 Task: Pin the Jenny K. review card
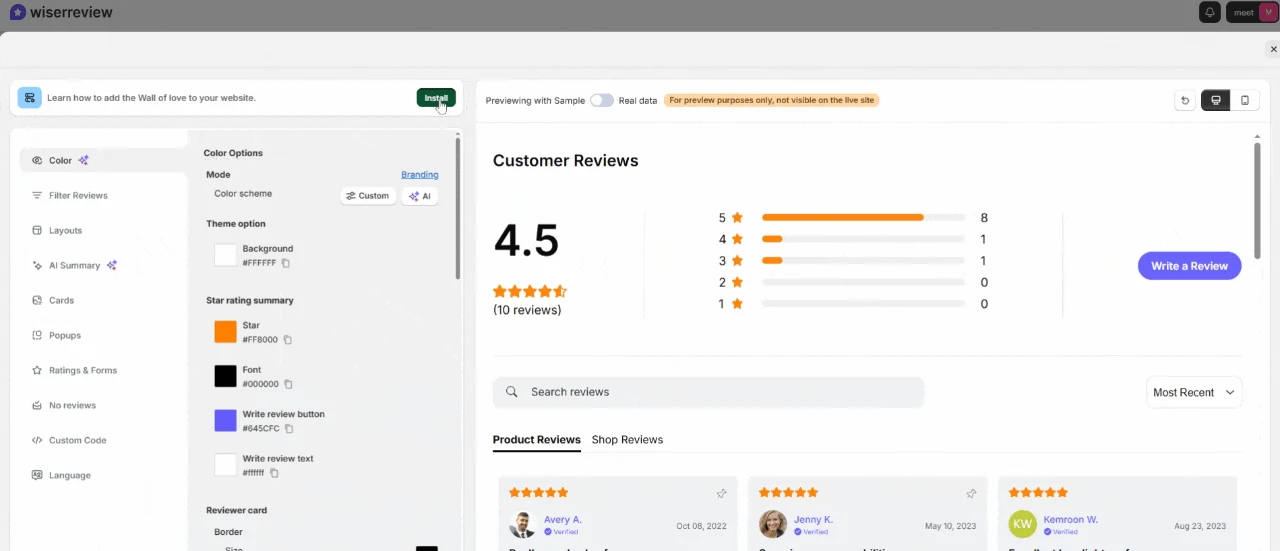pos(971,493)
